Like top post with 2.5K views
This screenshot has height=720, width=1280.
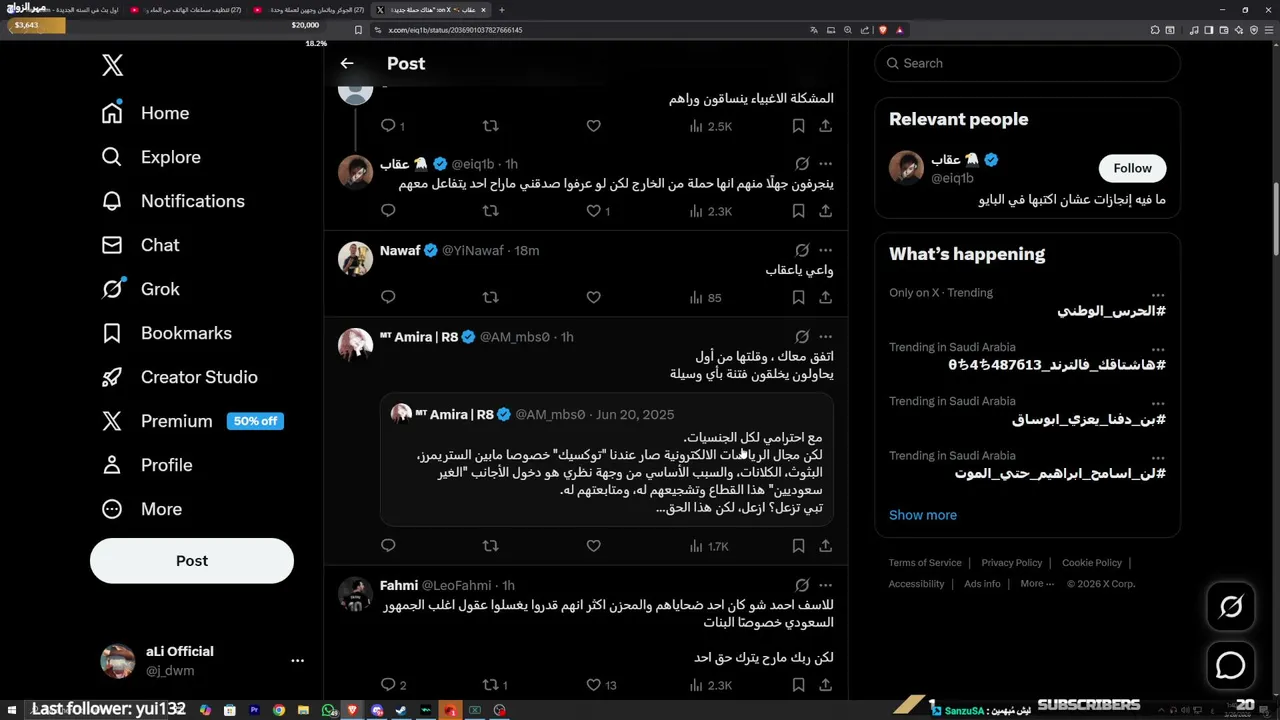click(593, 126)
